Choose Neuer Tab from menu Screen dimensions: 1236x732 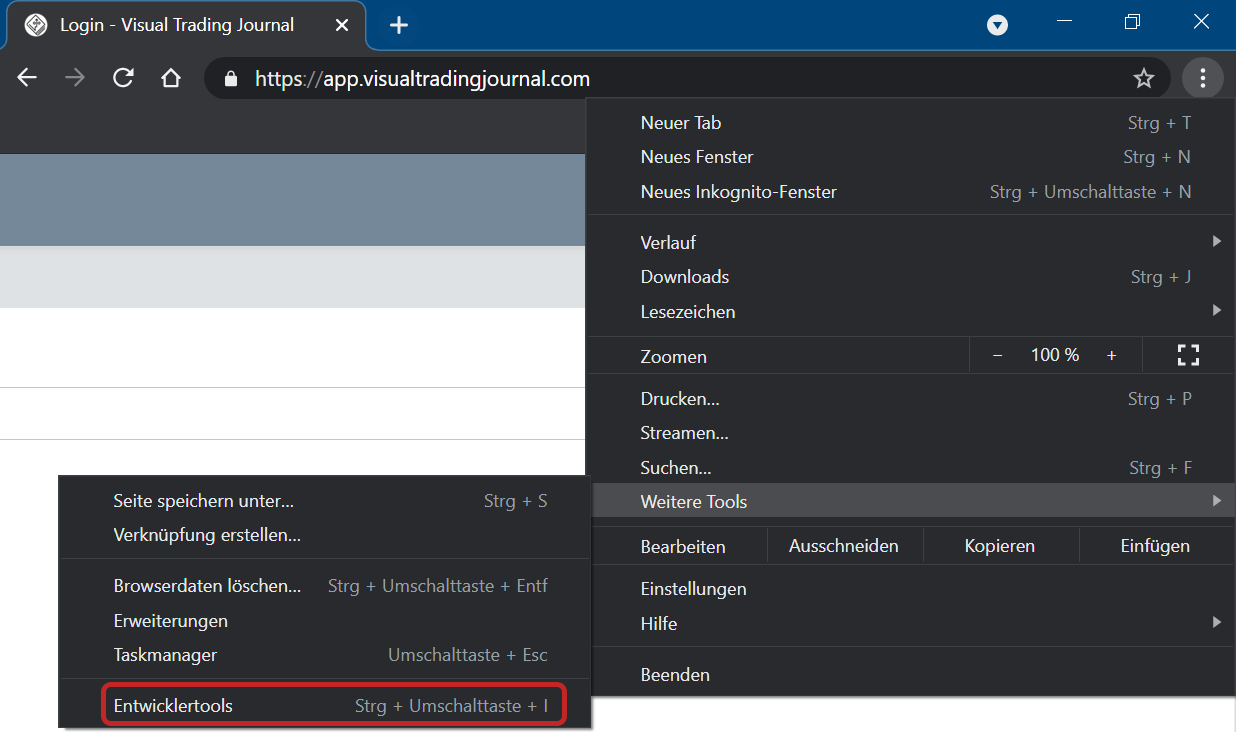click(x=908, y=123)
